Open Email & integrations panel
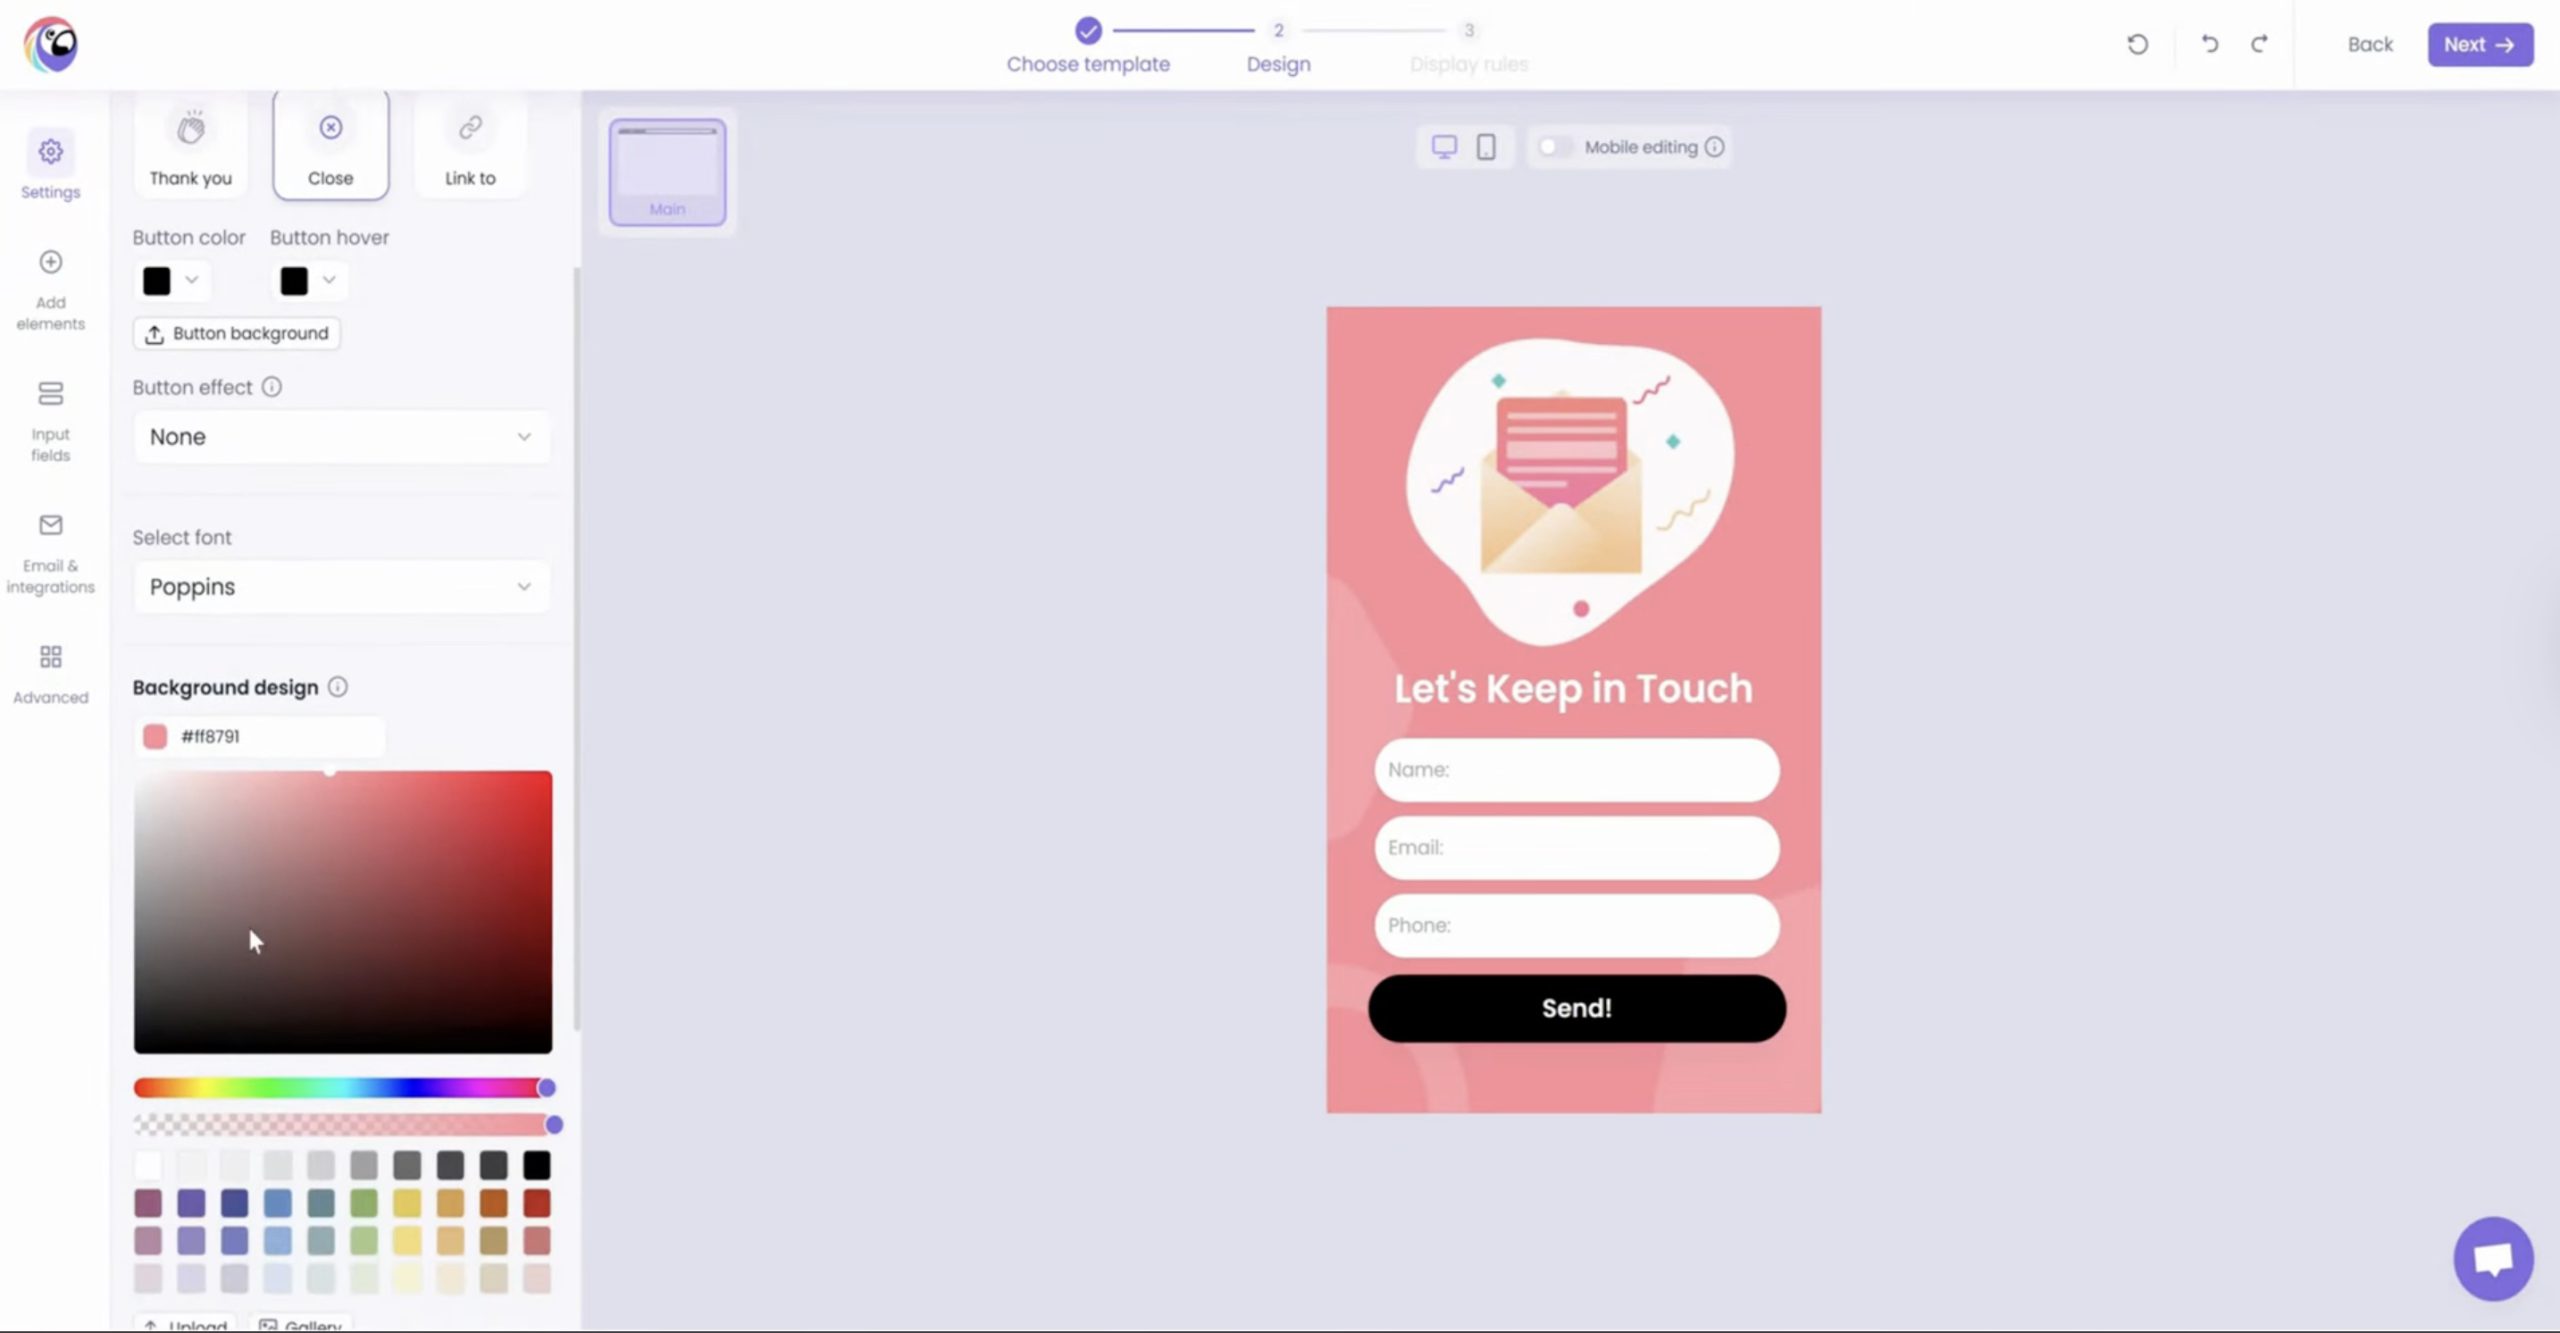 point(50,552)
